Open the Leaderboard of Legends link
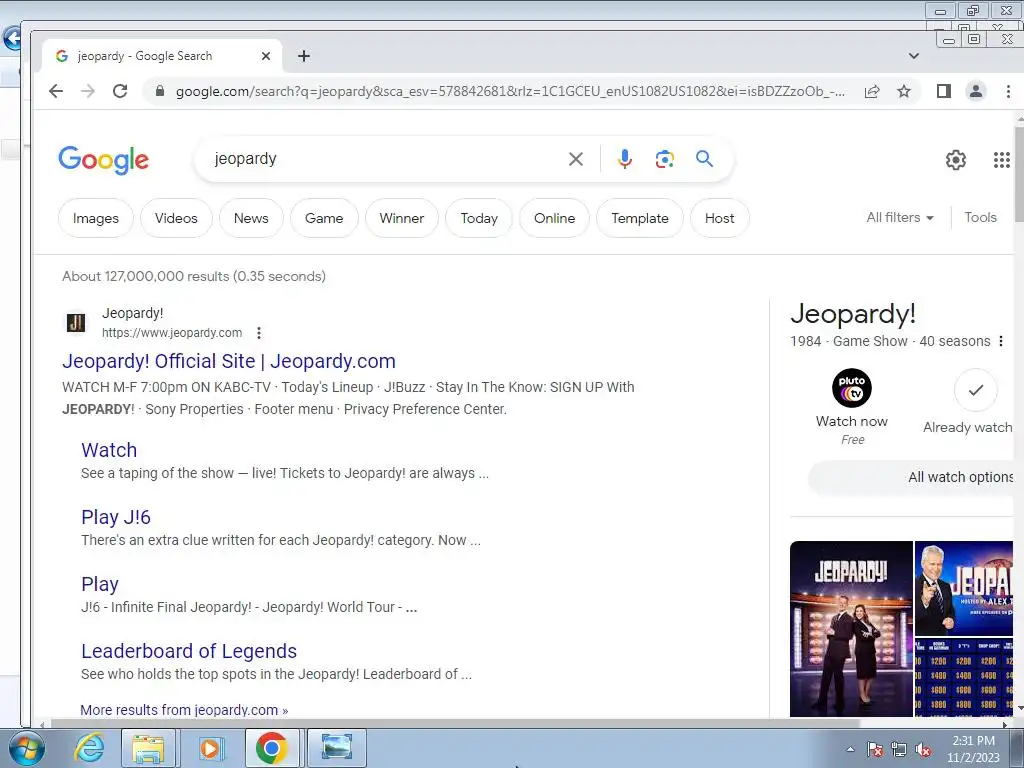This screenshot has width=1024, height=768. pyautogui.click(x=189, y=651)
